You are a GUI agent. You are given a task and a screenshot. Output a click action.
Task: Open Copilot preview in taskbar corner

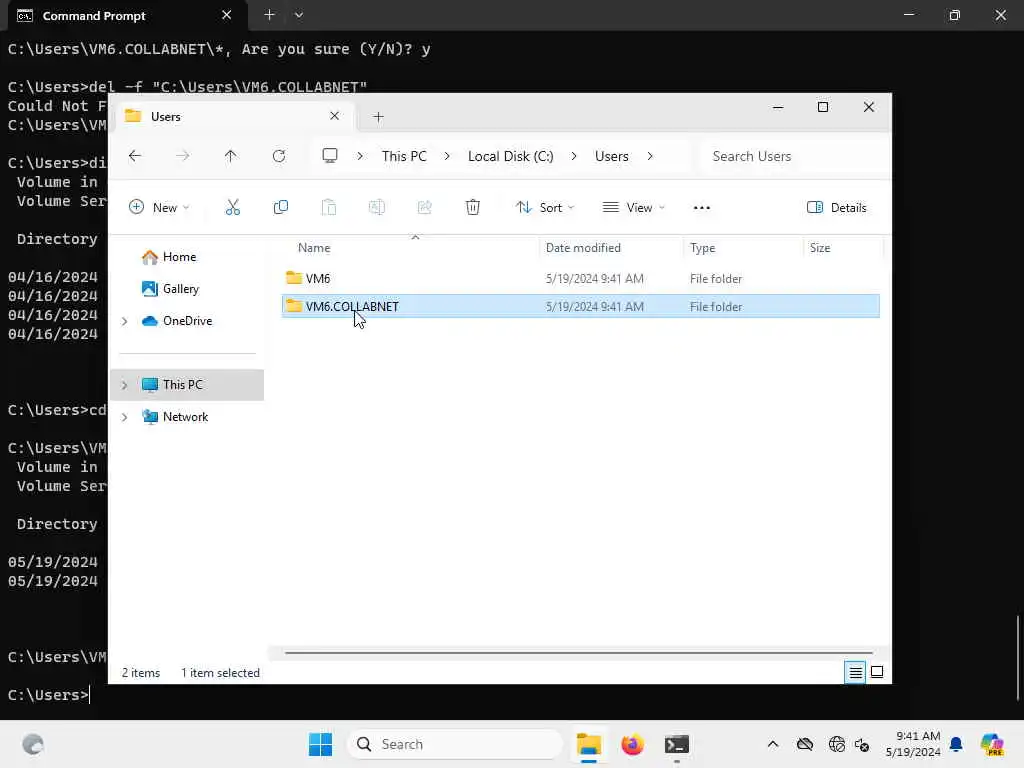(x=992, y=744)
